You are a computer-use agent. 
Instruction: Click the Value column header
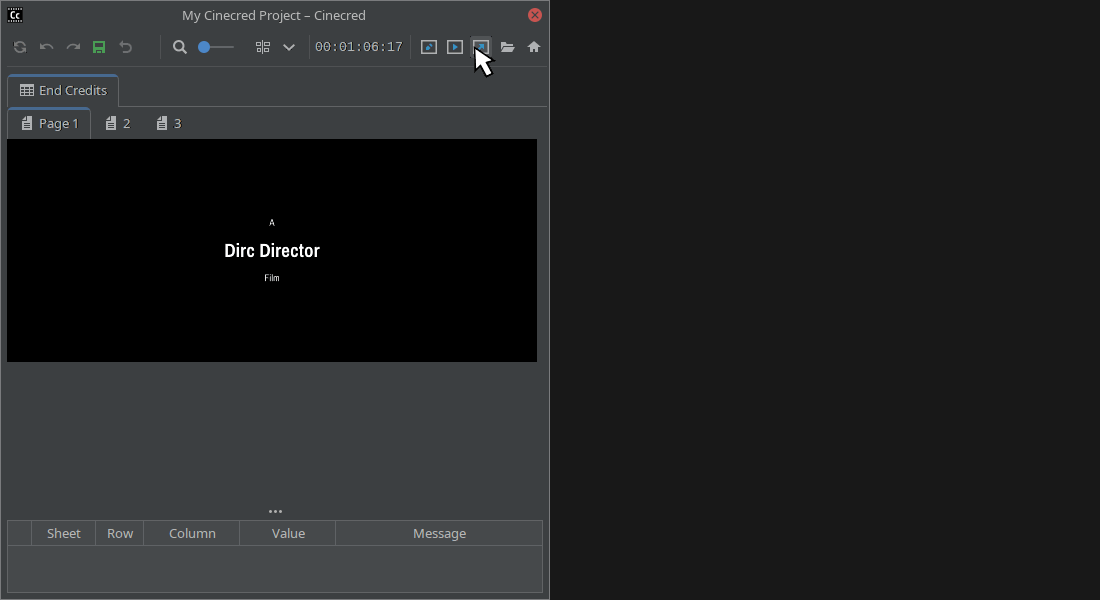[x=288, y=533]
